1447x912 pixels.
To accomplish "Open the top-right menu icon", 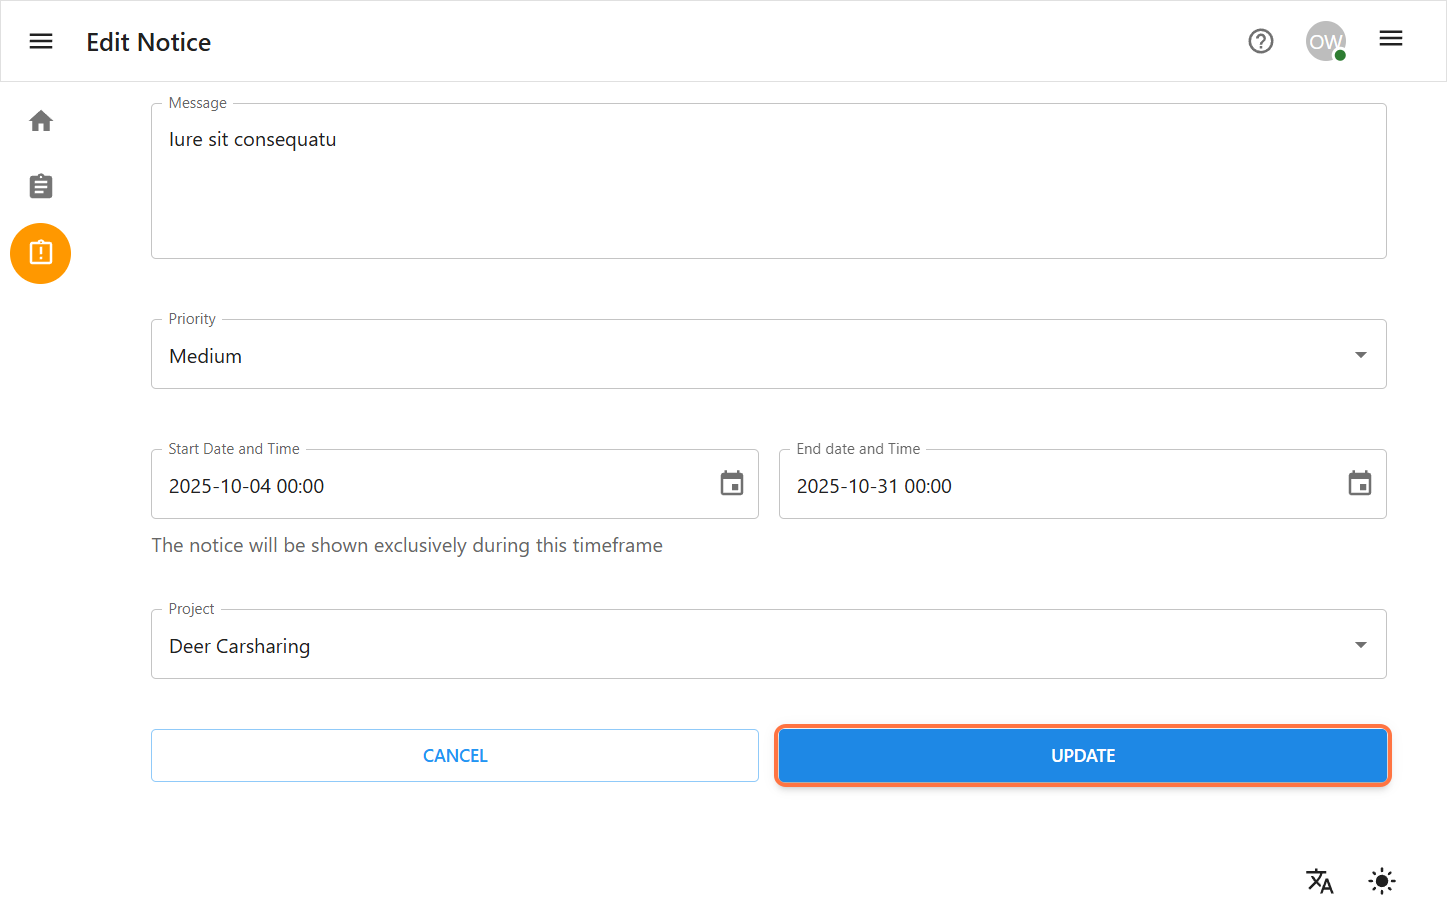I will (1390, 39).
